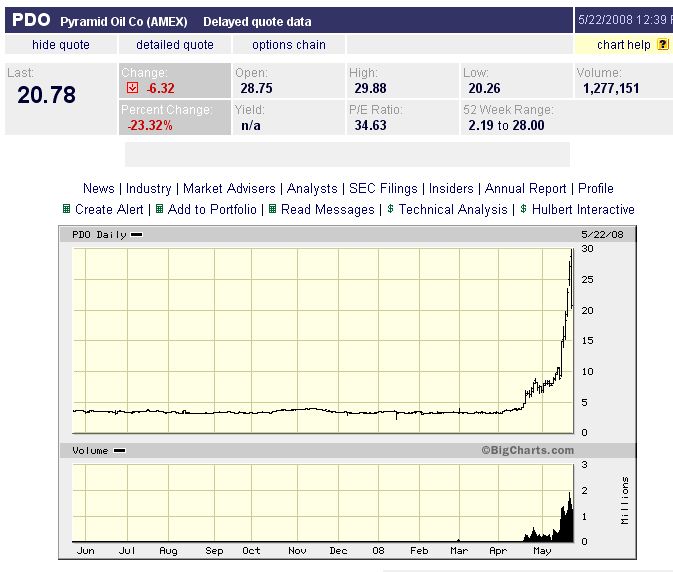
Task: Open the Insiders link
Action: pyautogui.click(x=451, y=188)
